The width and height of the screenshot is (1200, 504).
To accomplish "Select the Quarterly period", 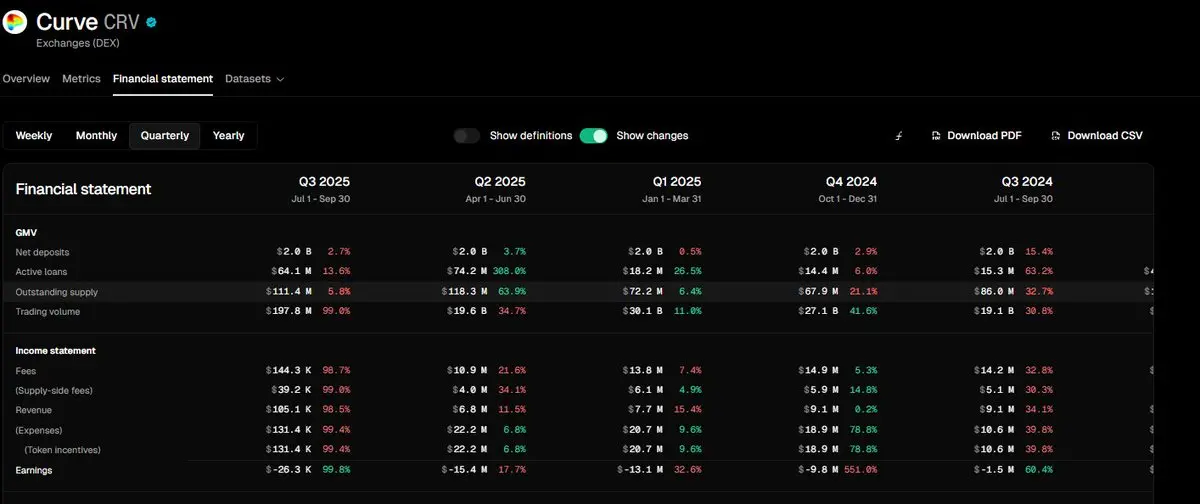I will tap(165, 136).
